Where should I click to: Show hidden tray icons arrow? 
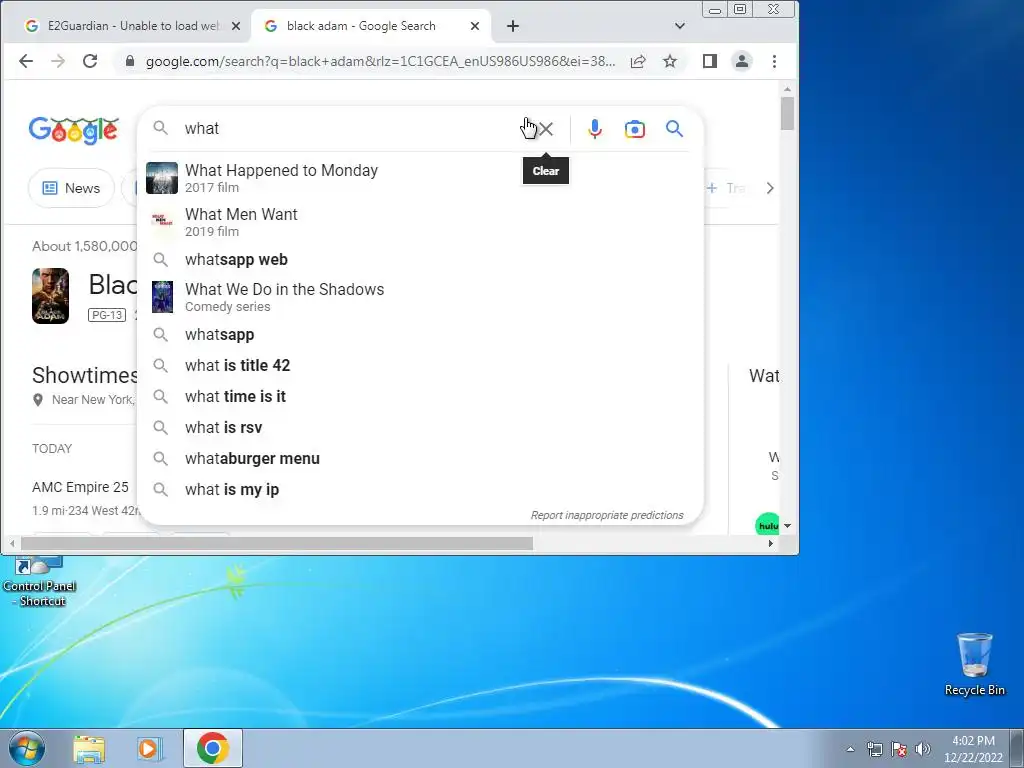tap(850, 749)
